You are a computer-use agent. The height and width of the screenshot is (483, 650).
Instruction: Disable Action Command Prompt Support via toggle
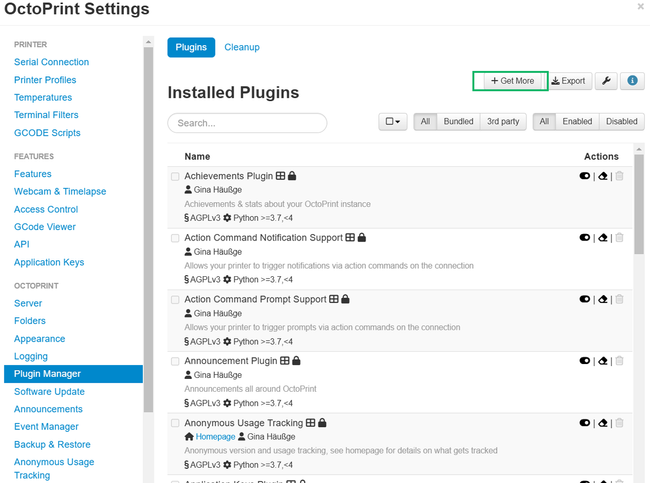coord(585,299)
